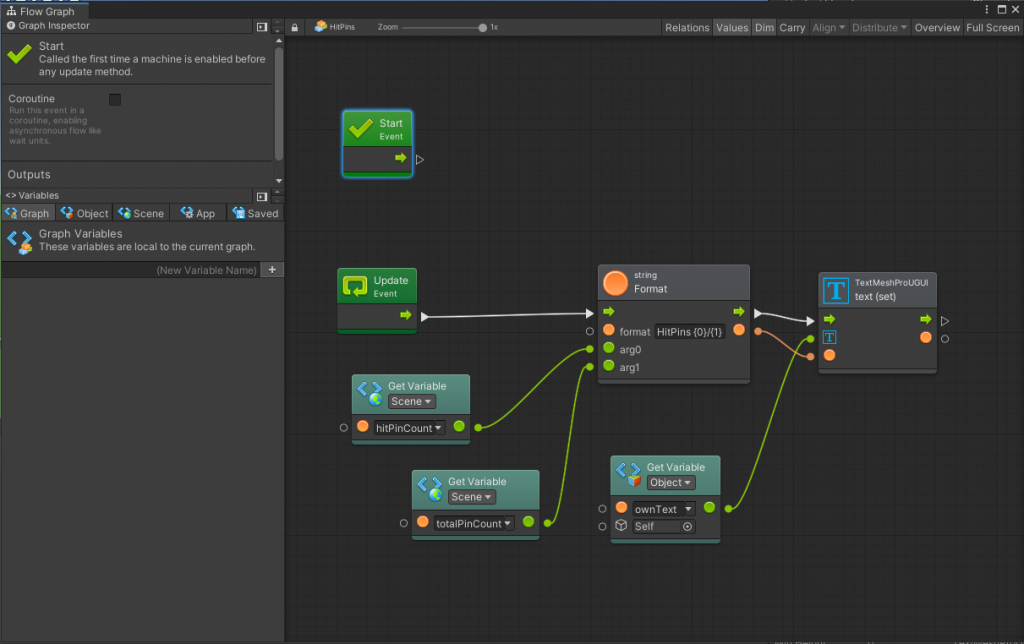Viewport: 1024px width, 644px height.
Task: Switch to the Object variables tab
Action: [84, 213]
